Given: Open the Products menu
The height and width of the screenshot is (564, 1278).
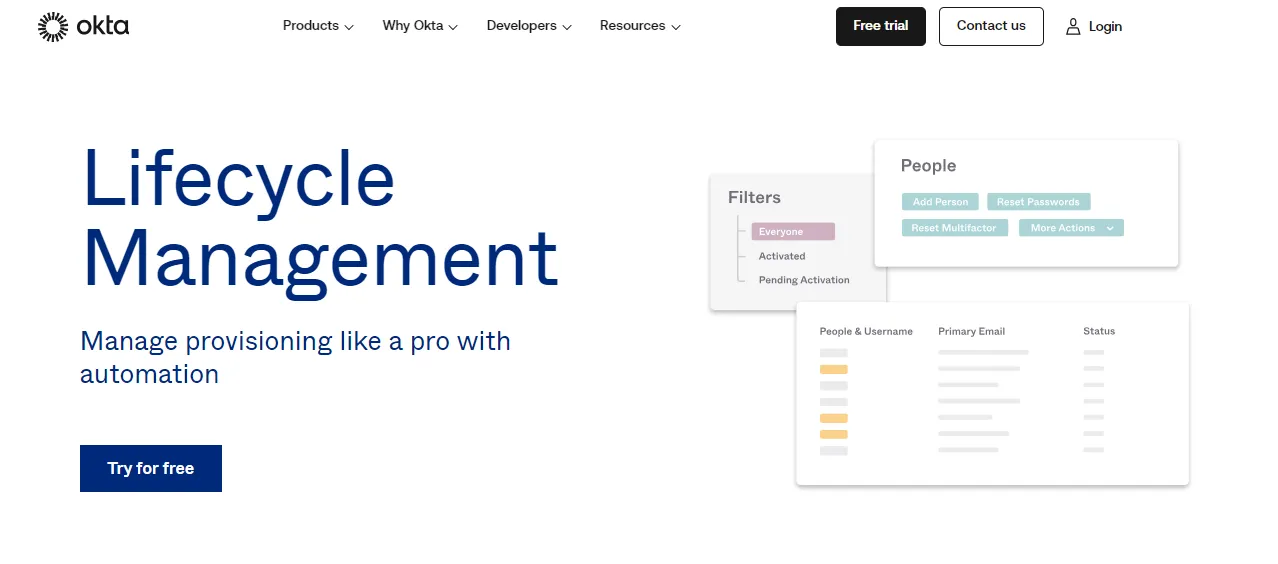Looking at the screenshot, I should pos(318,26).
